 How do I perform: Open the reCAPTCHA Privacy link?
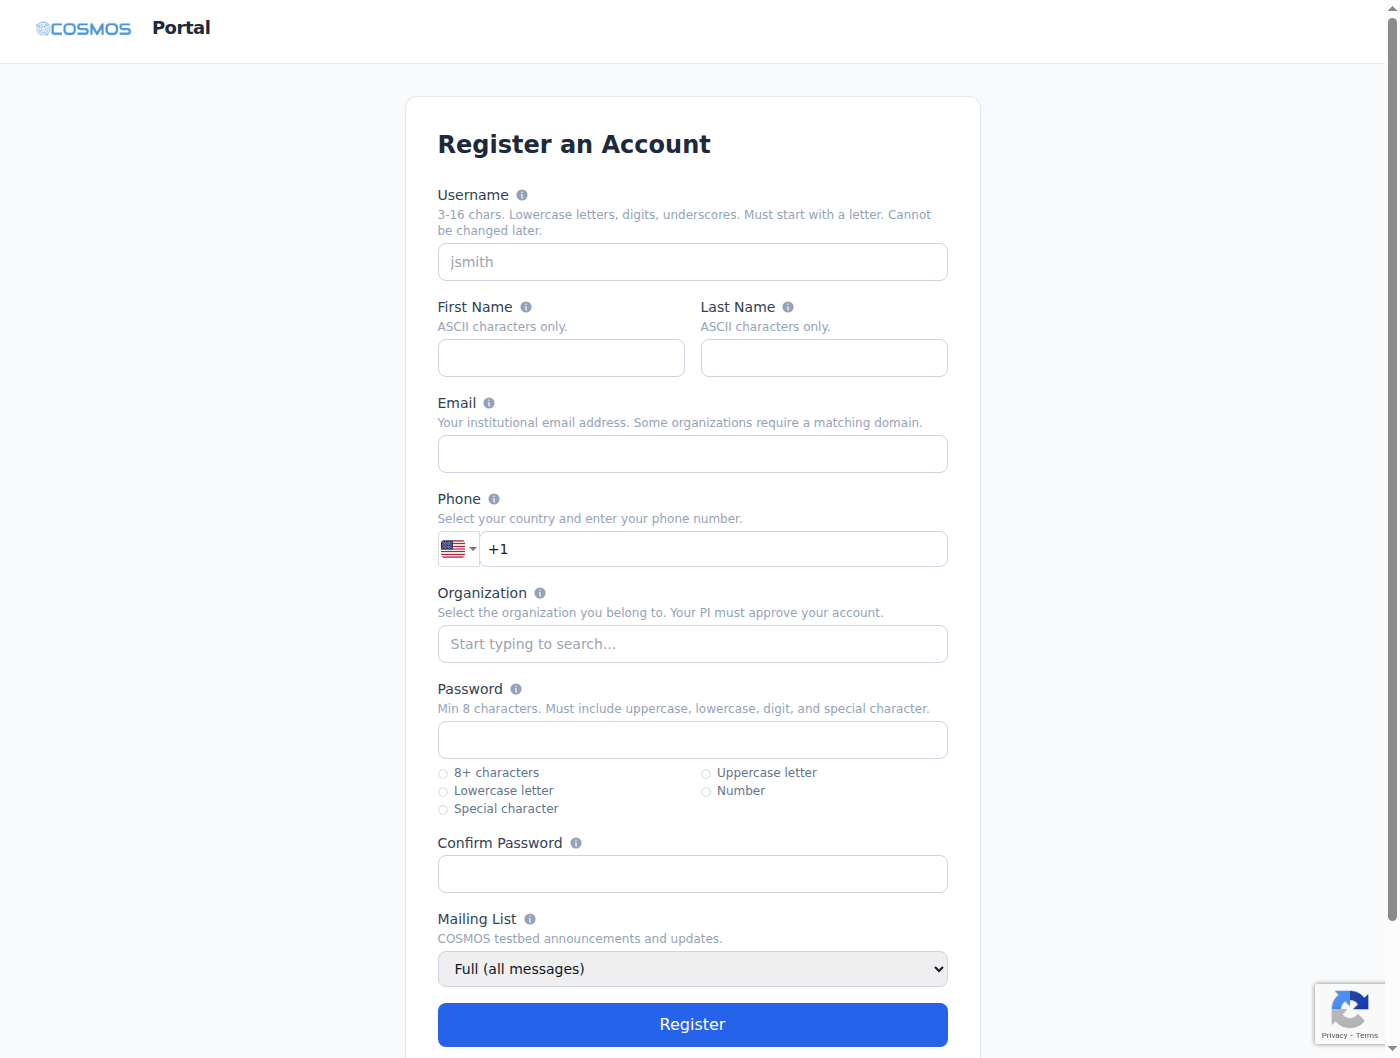tap(1334, 1035)
